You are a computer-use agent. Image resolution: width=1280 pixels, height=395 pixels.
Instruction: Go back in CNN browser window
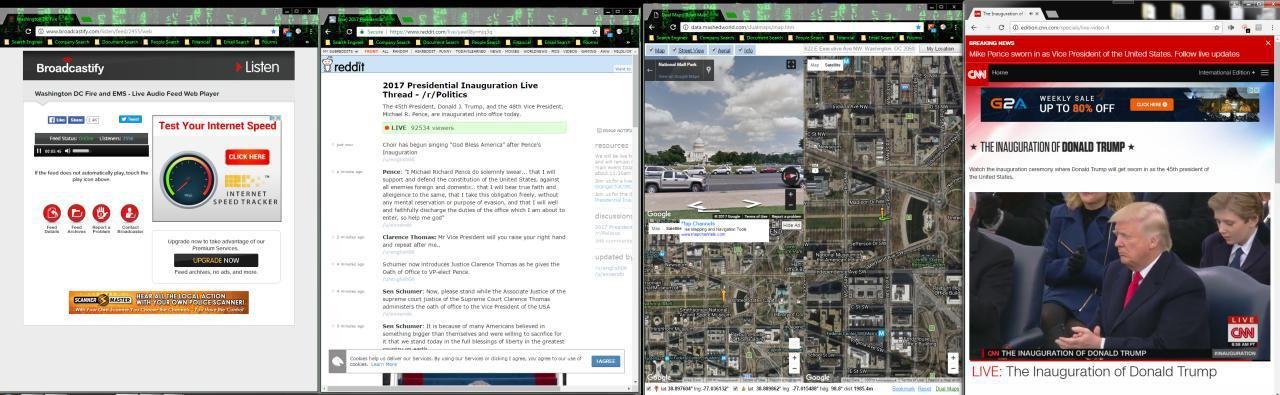click(x=974, y=27)
